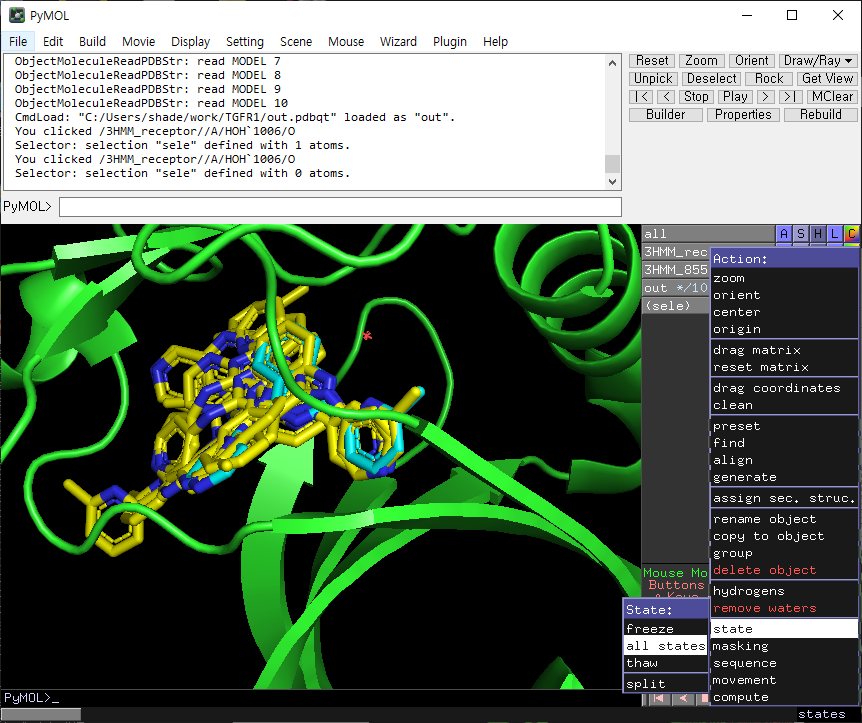862x723 pixels.
Task: Open the Edit menu
Action: pos(53,42)
